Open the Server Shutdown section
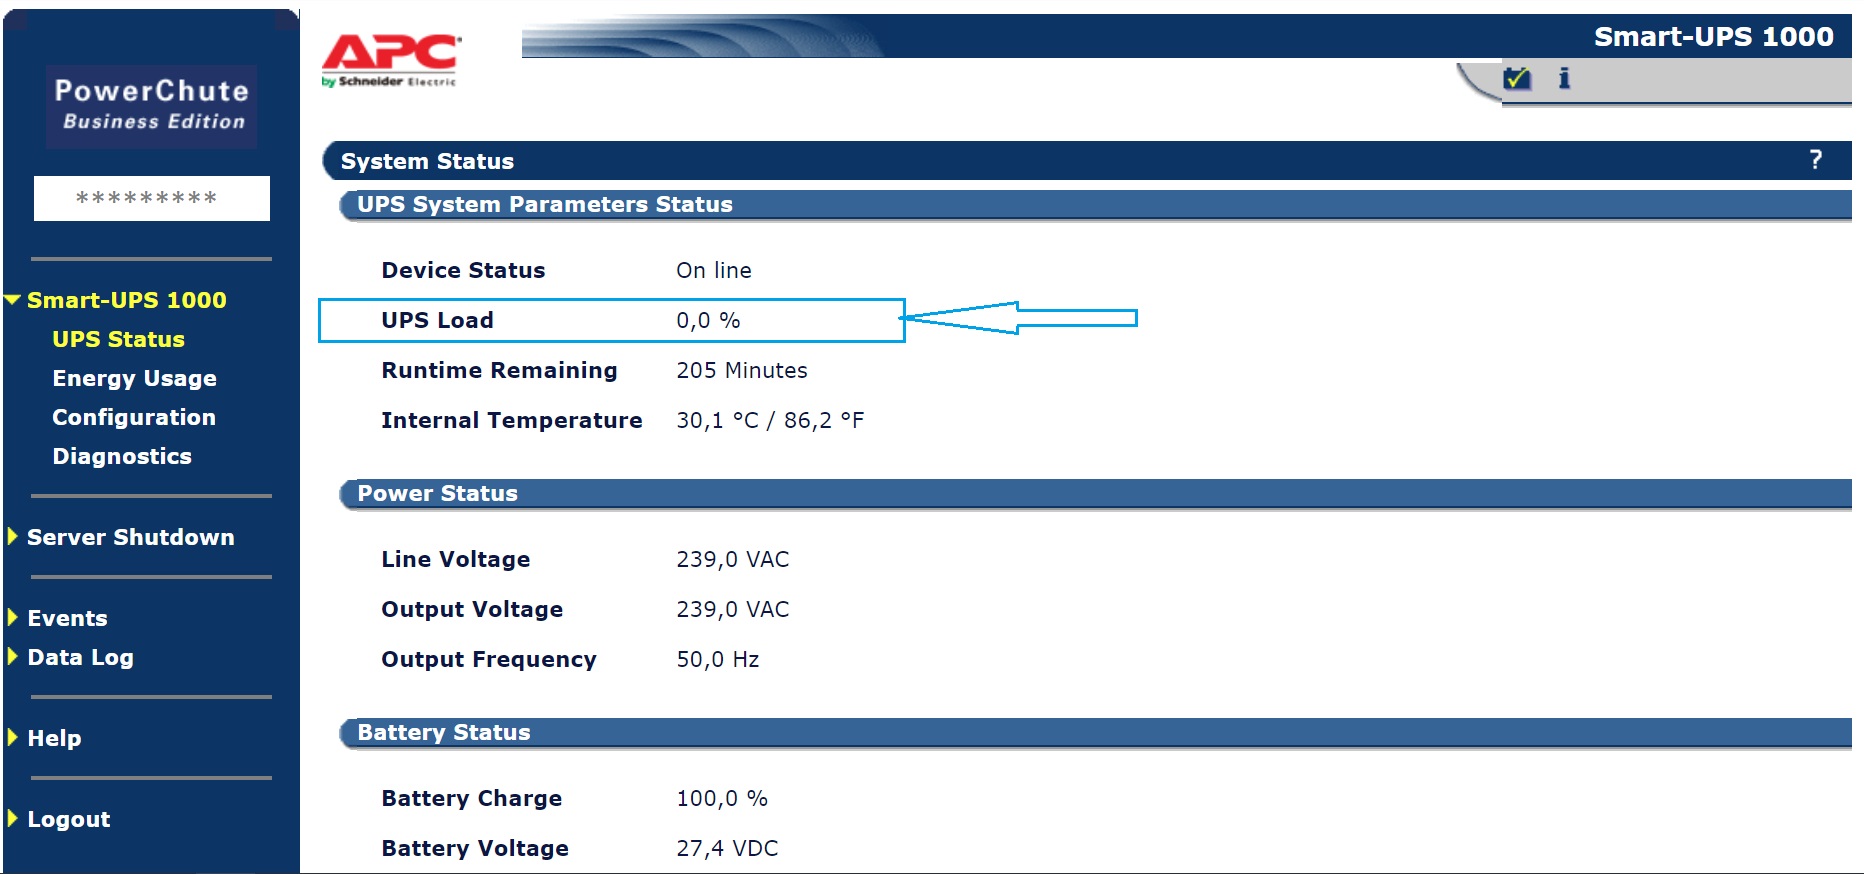Viewport: 1864px width, 874px height. pos(131,537)
